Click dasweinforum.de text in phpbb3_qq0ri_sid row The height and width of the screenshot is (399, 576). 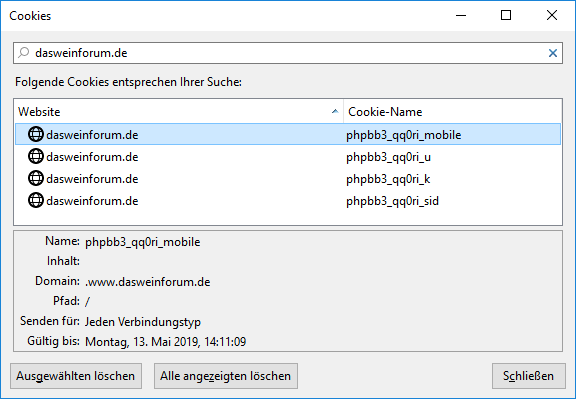(x=92, y=201)
